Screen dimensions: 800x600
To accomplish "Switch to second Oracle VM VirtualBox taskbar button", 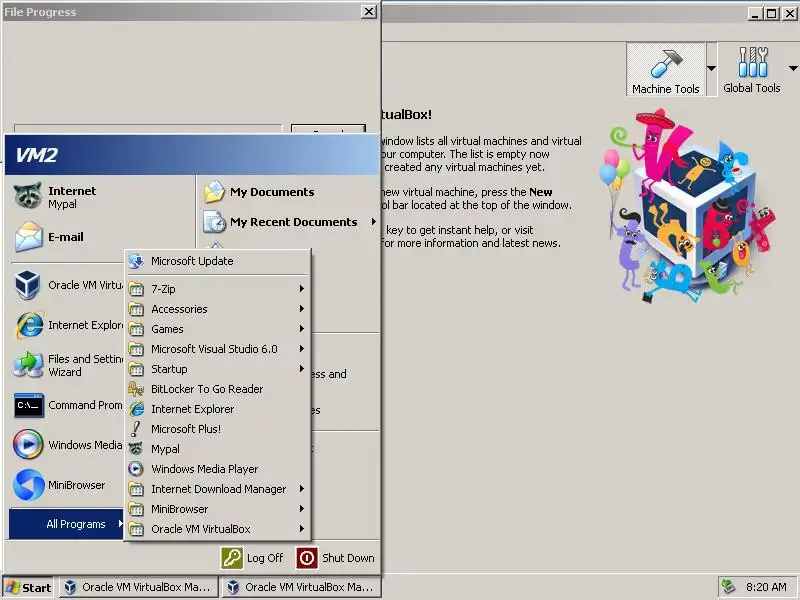I will tap(301, 587).
